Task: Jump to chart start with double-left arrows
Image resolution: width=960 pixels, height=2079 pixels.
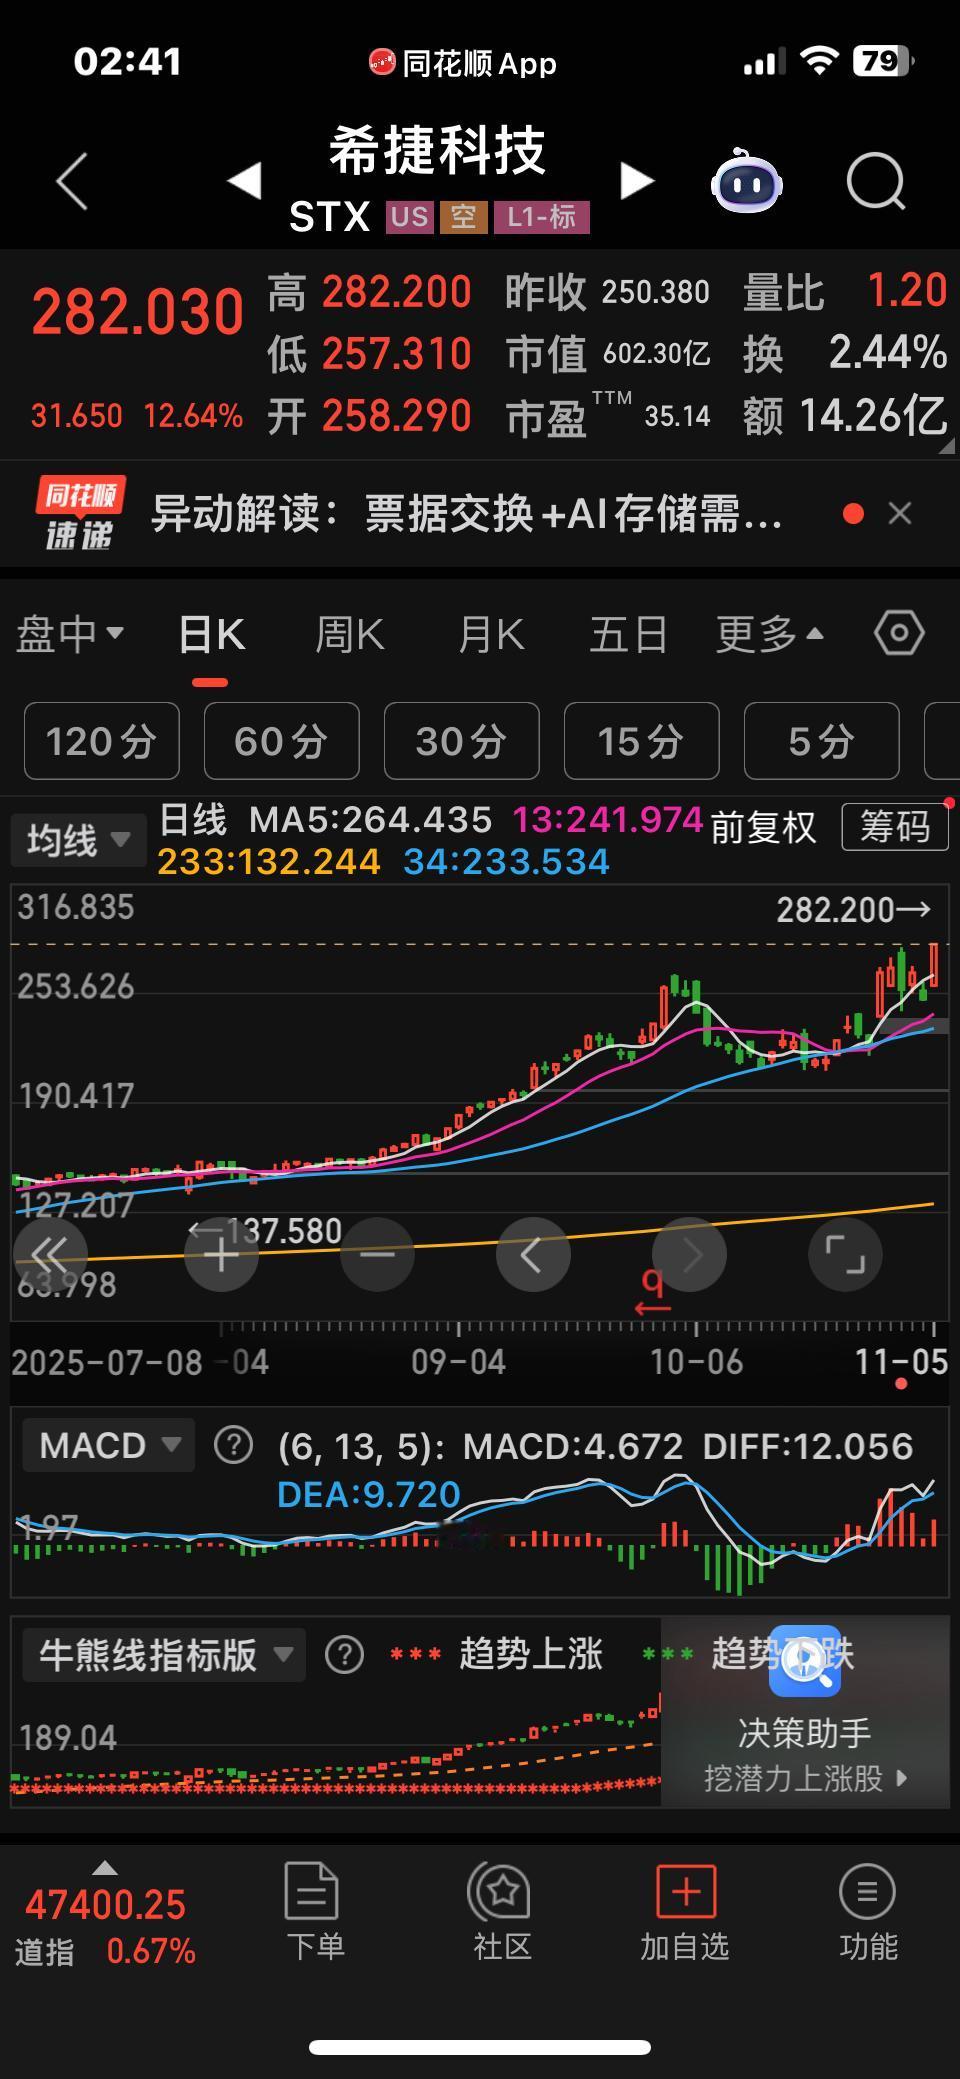Action: point(50,1254)
